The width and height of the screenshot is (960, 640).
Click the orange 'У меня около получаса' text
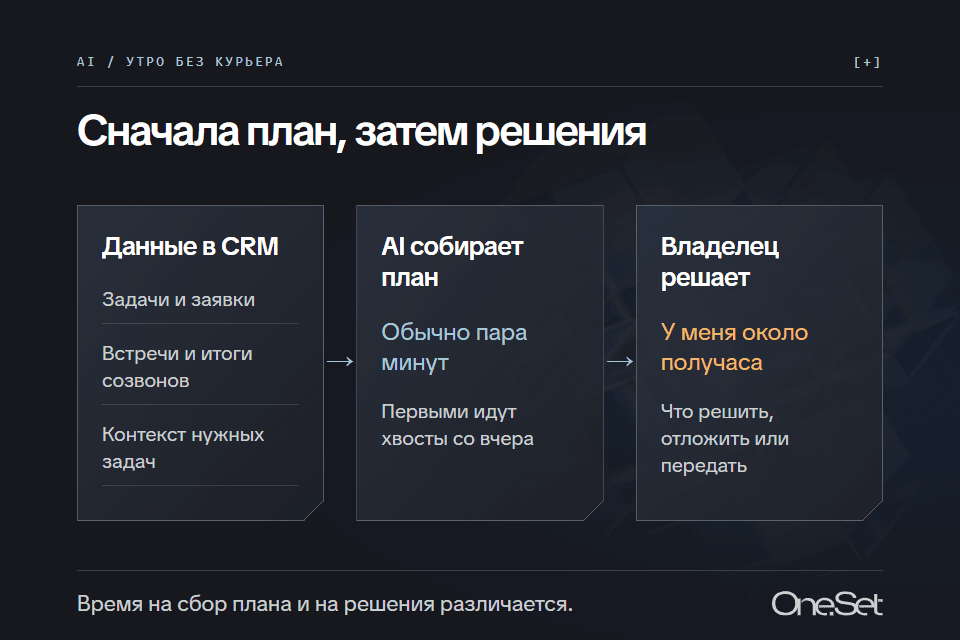(734, 347)
